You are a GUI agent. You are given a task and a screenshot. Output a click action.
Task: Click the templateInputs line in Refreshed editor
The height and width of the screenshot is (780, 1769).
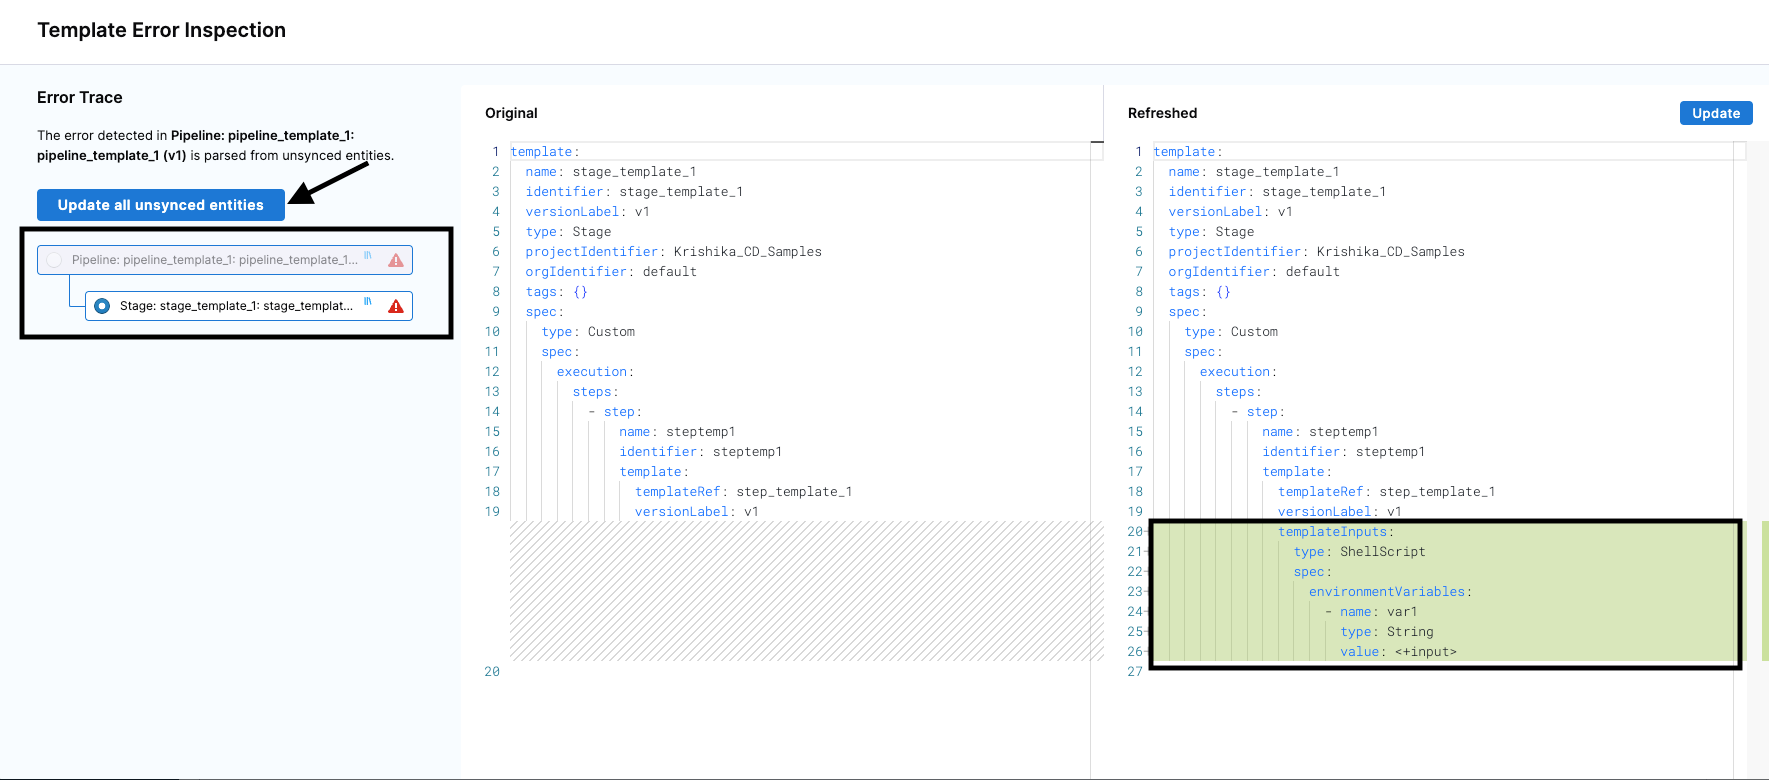[1333, 532]
